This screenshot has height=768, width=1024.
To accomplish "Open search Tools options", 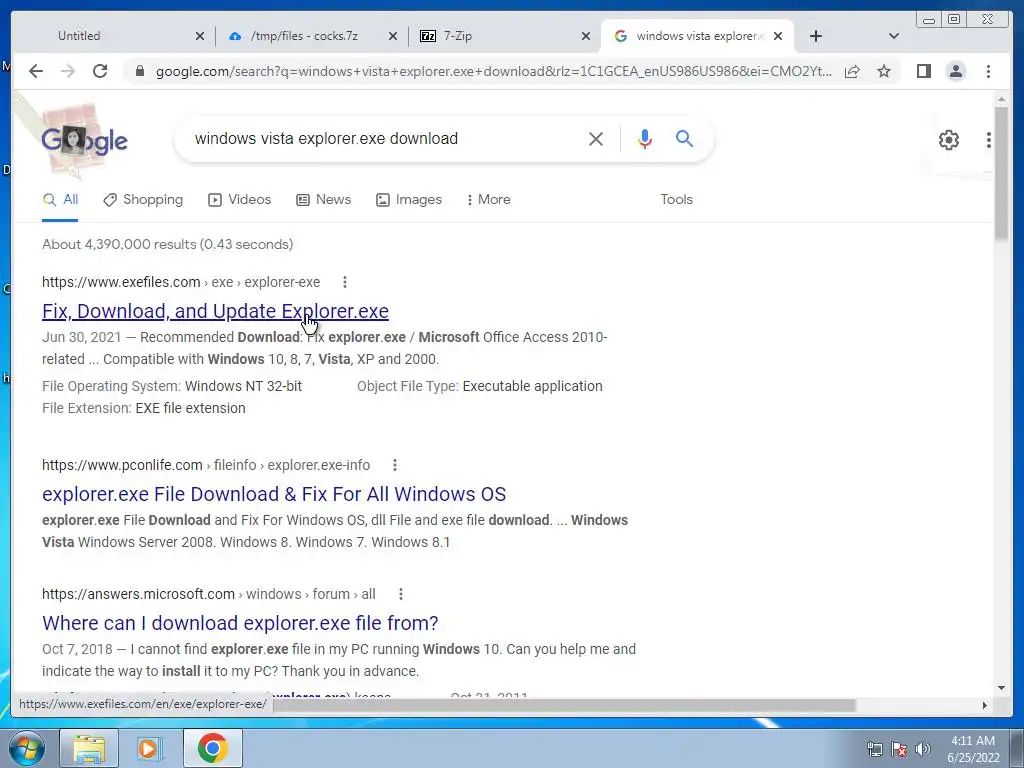I will click(676, 199).
